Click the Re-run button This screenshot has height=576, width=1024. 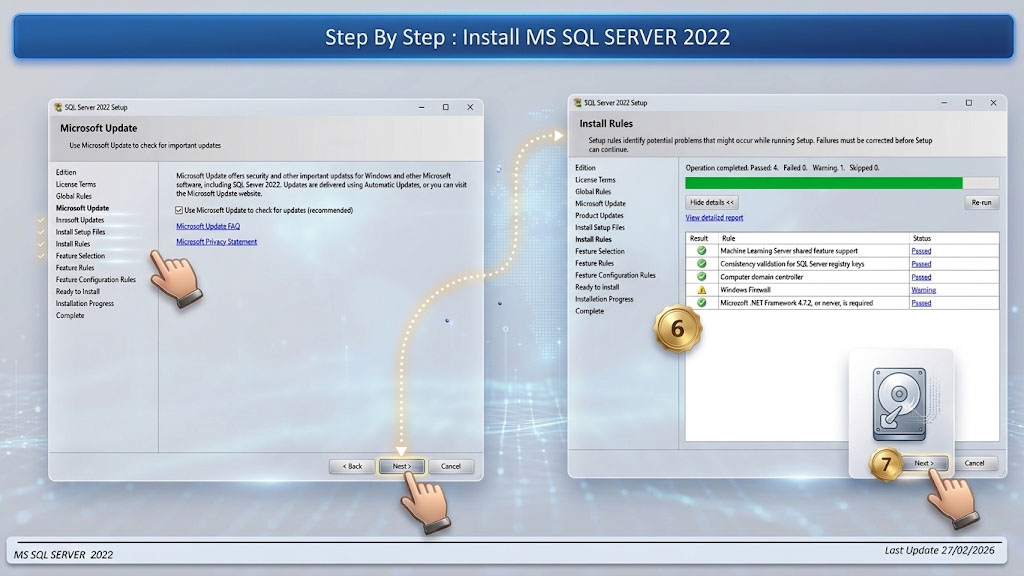pos(981,202)
